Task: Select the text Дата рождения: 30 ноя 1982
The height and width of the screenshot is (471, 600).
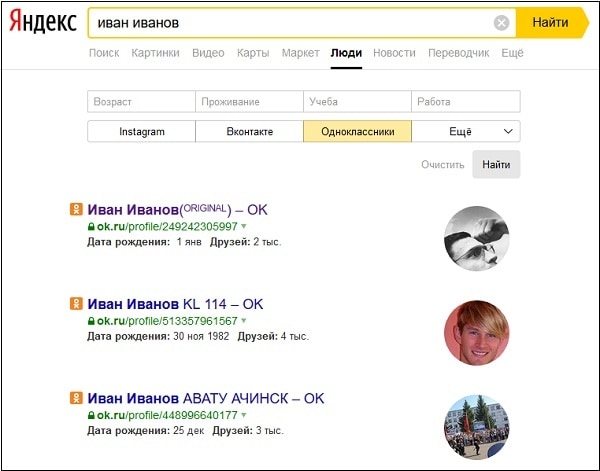Action: point(158,336)
